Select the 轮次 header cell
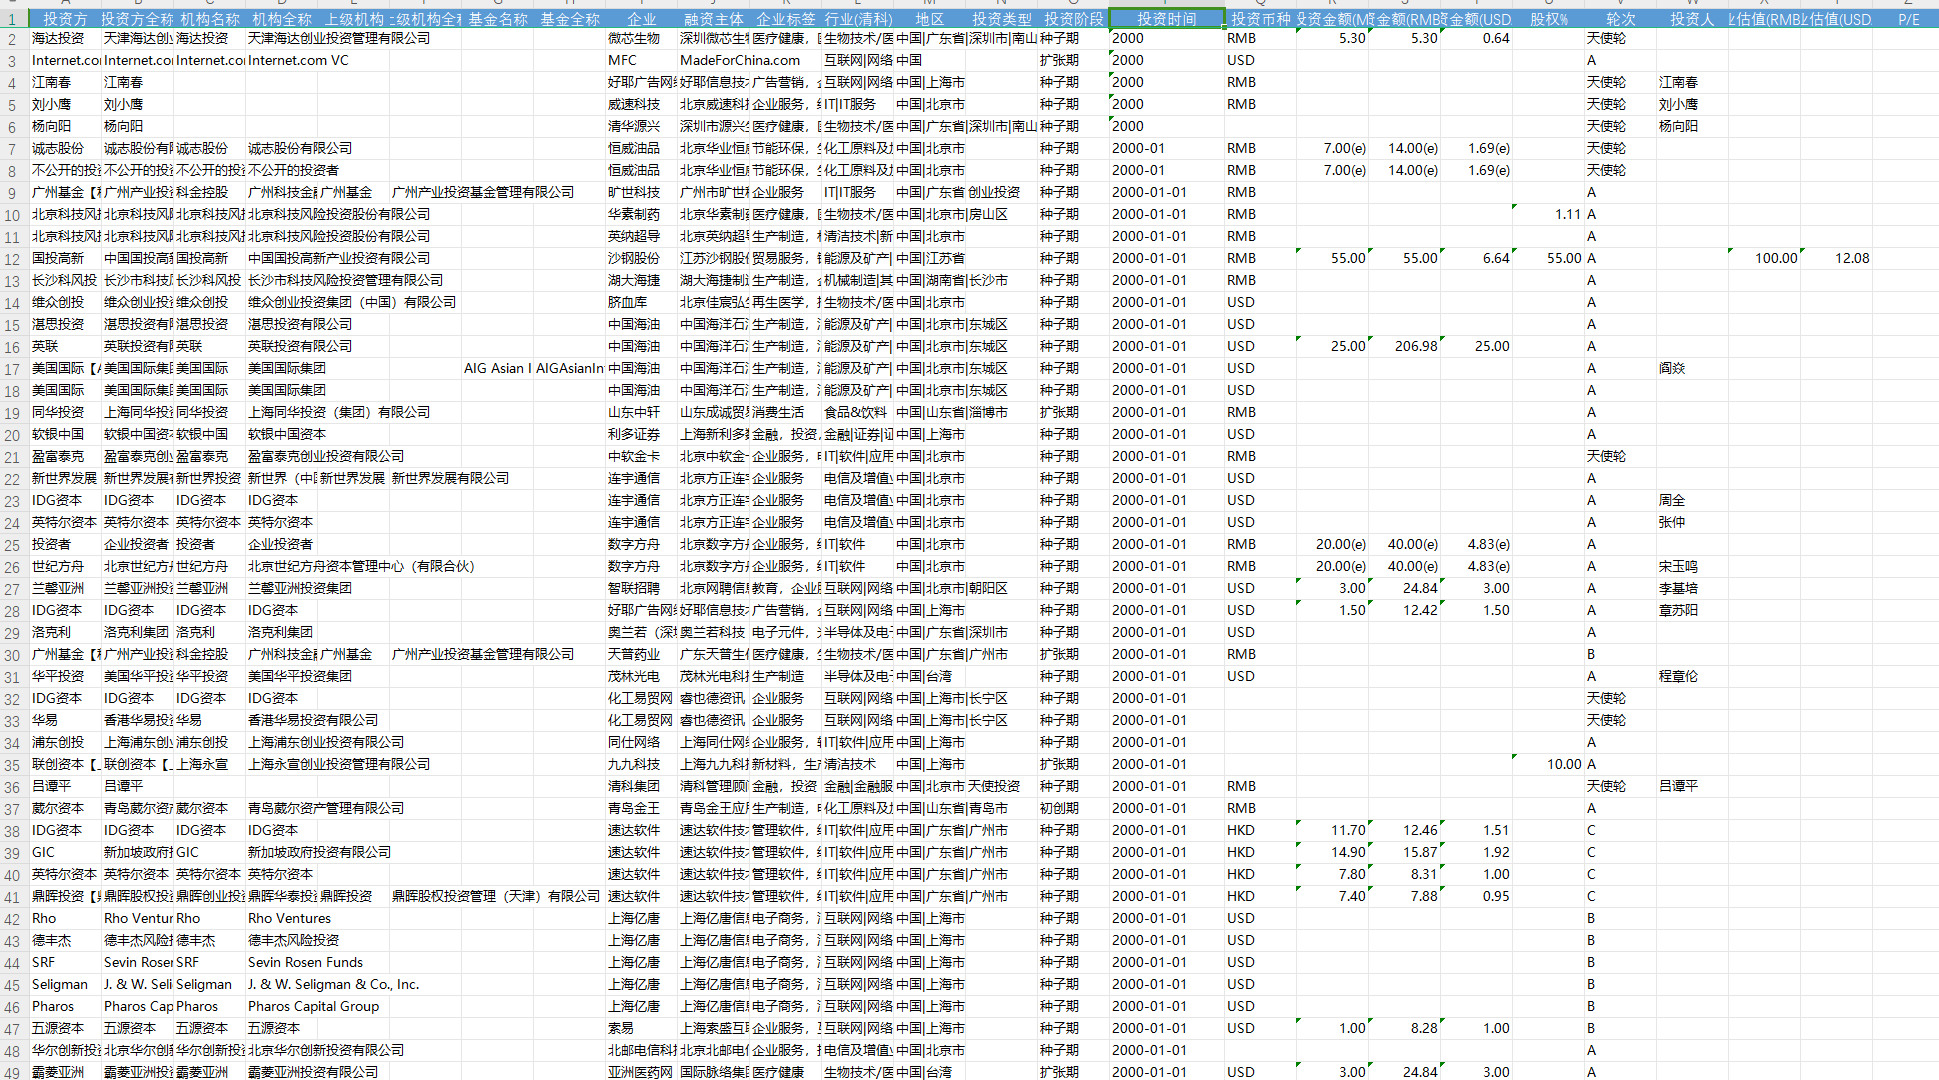 1620,19
